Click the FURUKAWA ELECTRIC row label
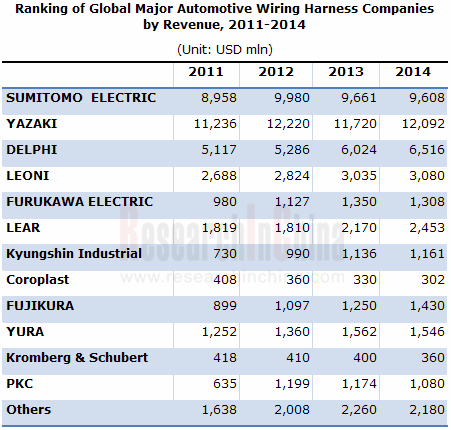 80,202
